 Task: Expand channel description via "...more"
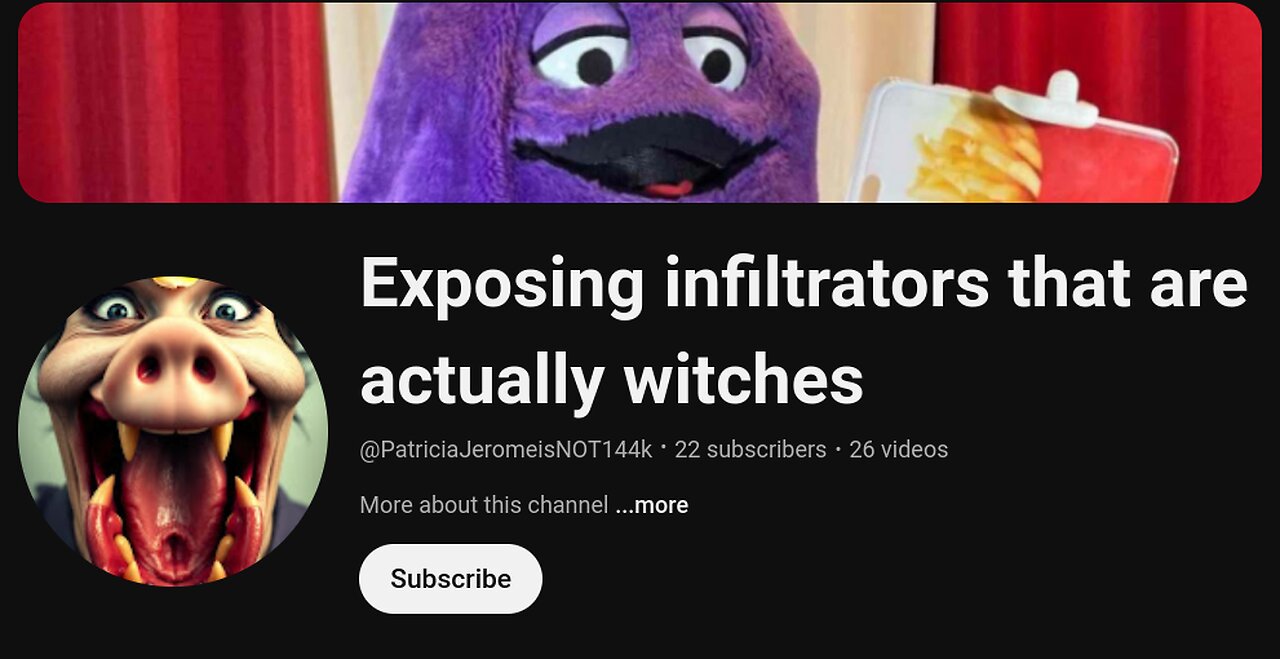click(651, 505)
